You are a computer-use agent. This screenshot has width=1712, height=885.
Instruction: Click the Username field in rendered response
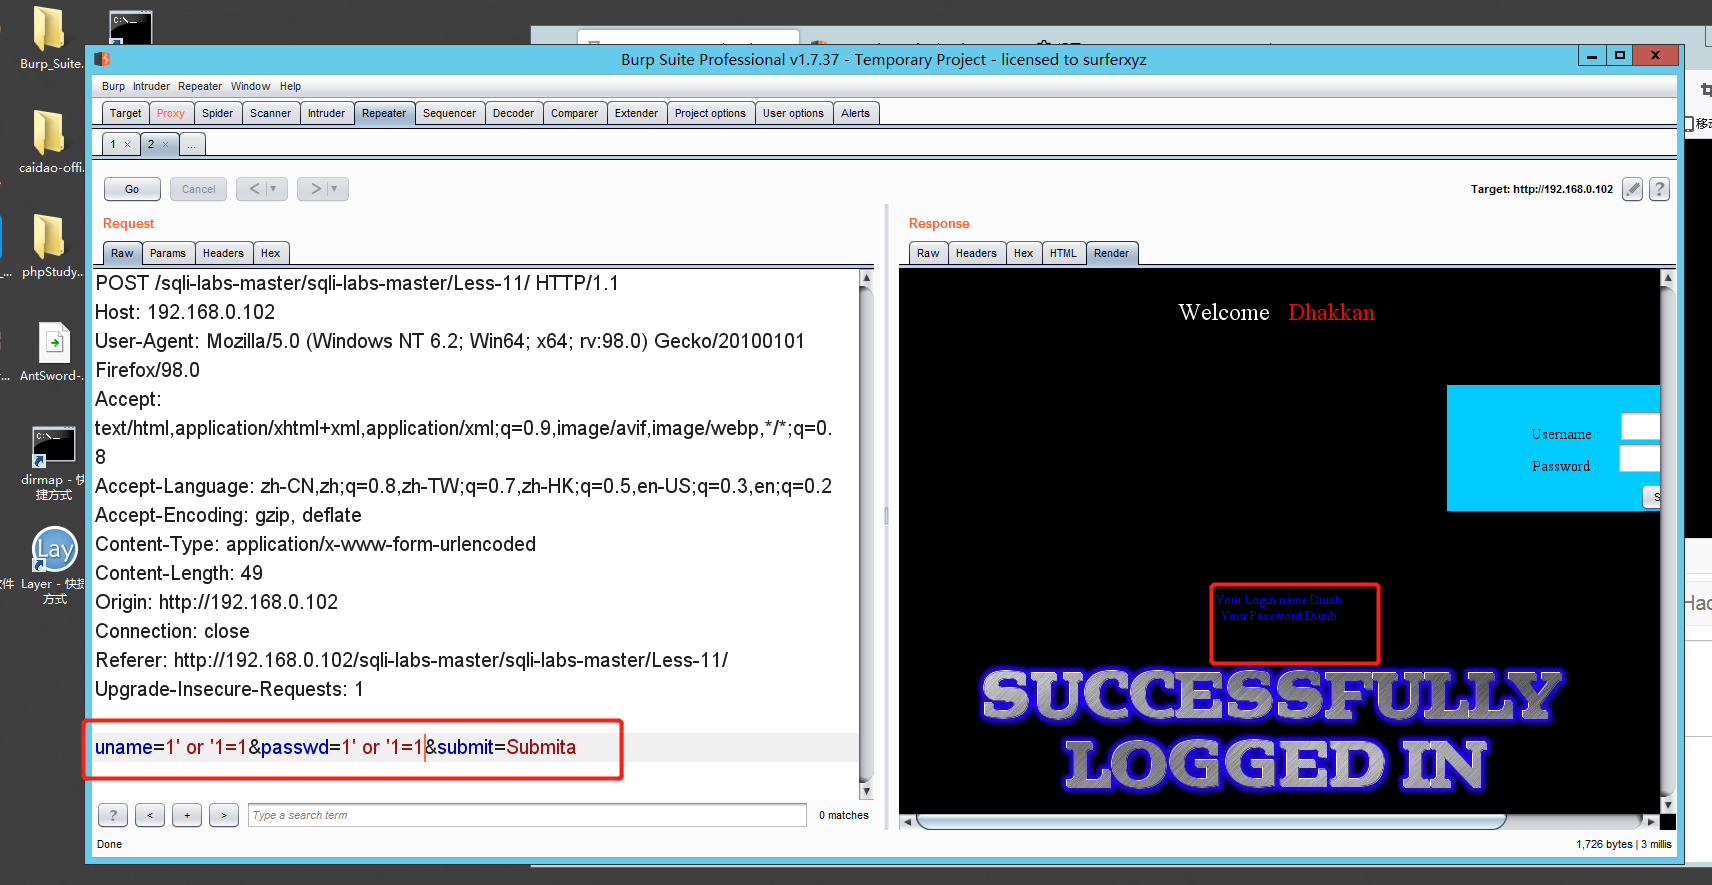(x=1640, y=427)
